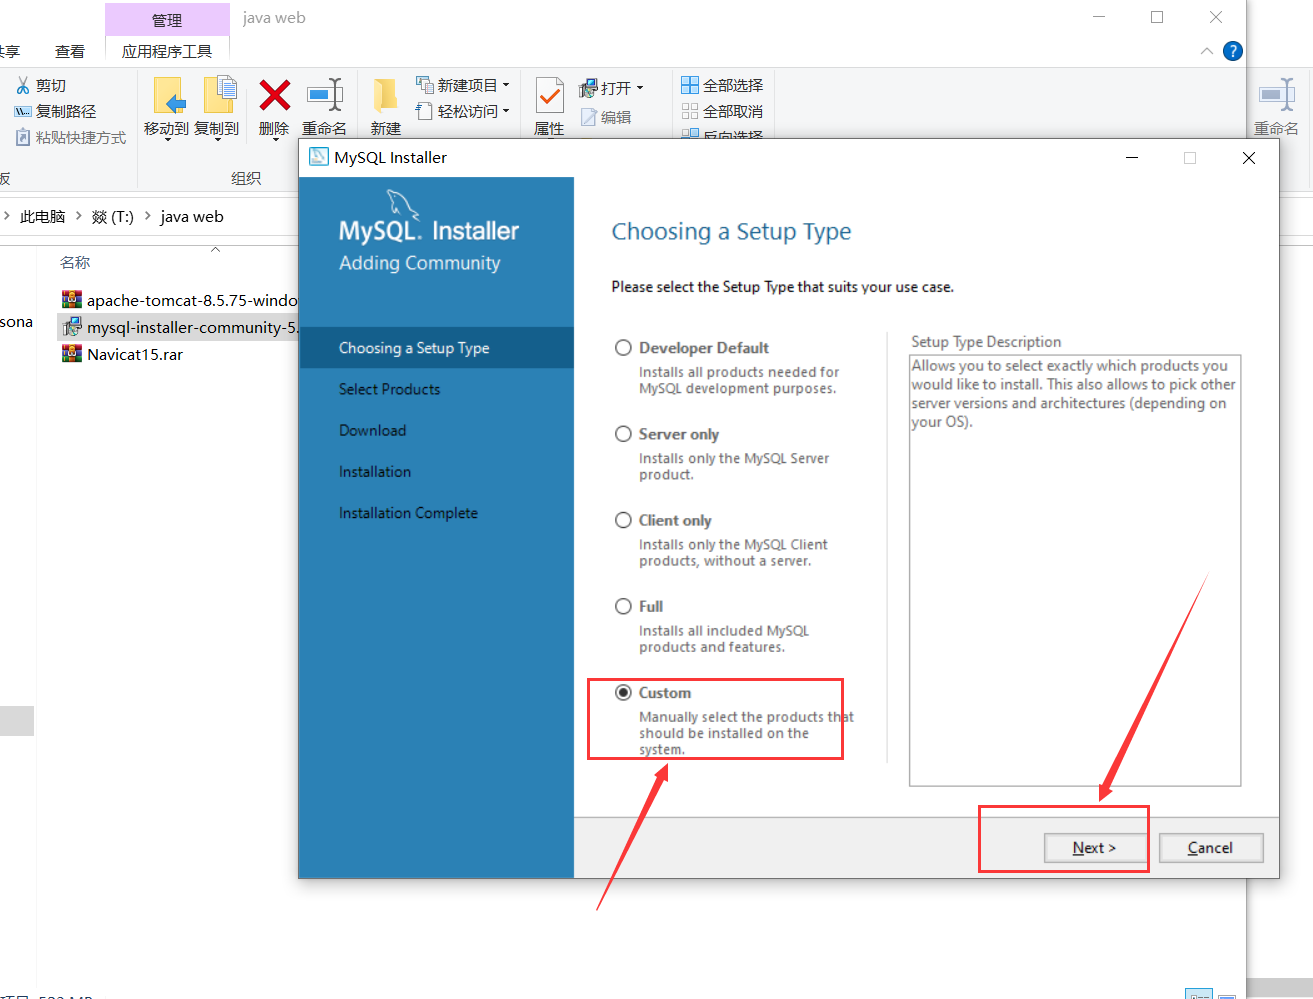The width and height of the screenshot is (1313, 999).
Task: Click inside the Setup Type Description box
Action: coord(1075,570)
